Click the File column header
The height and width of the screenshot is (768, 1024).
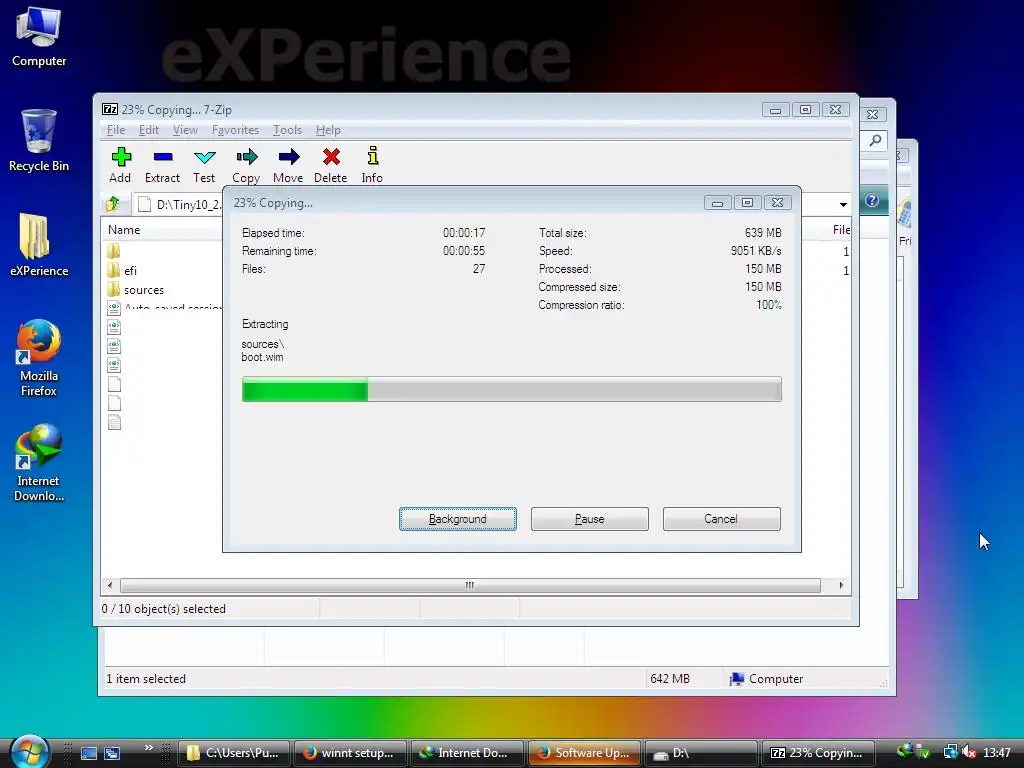(x=841, y=230)
